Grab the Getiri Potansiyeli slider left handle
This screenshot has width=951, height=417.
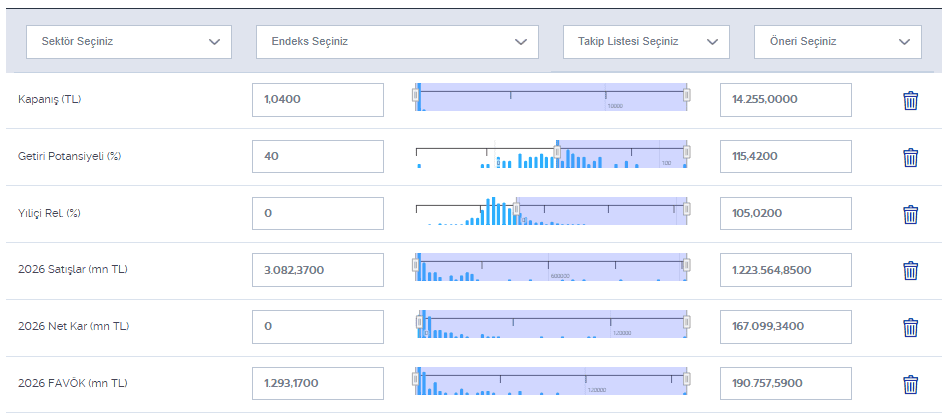(557, 152)
